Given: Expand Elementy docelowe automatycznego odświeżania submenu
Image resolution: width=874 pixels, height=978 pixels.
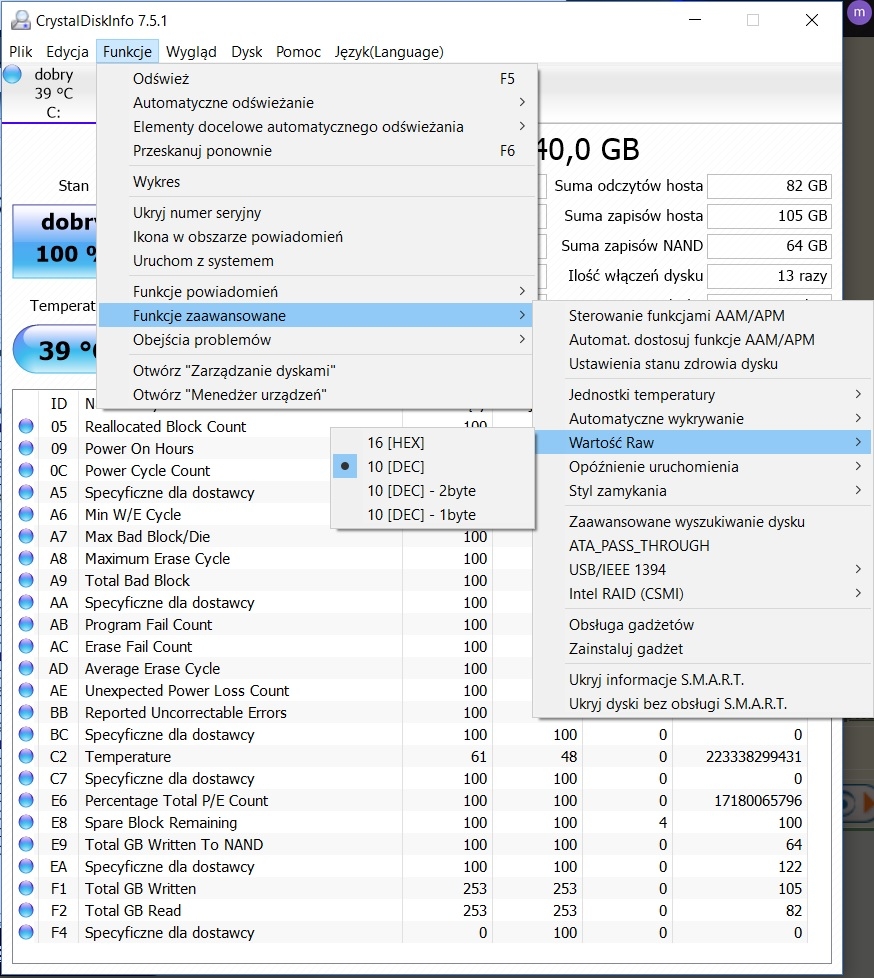Looking at the screenshot, I should pyautogui.click(x=317, y=127).
